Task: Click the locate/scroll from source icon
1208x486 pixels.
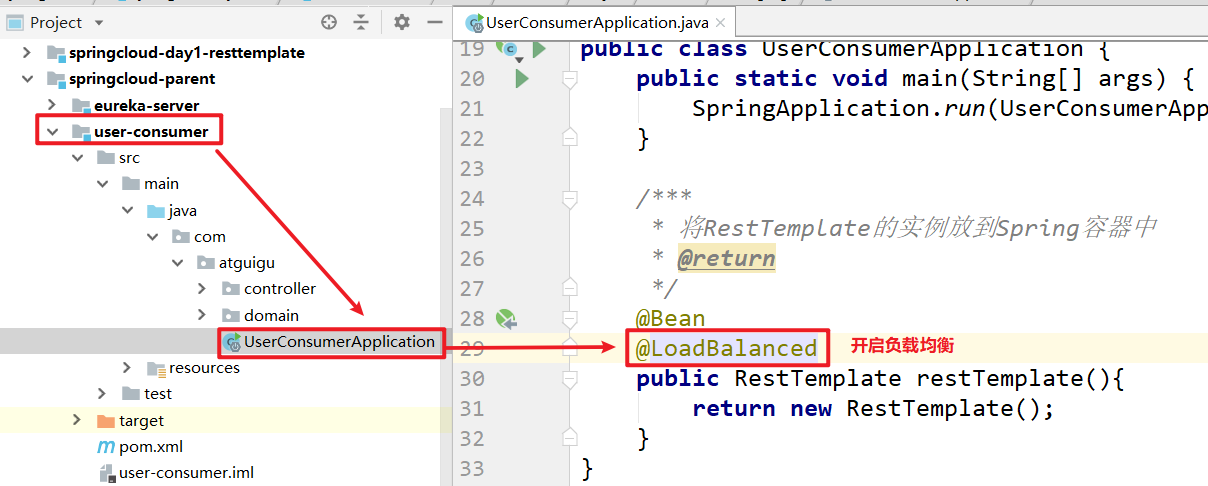Action: [x=329, y=22]
